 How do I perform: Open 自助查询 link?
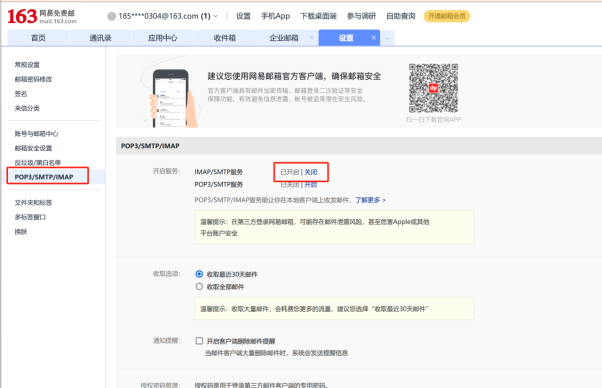pyautogui.click(x=400, y=16)
